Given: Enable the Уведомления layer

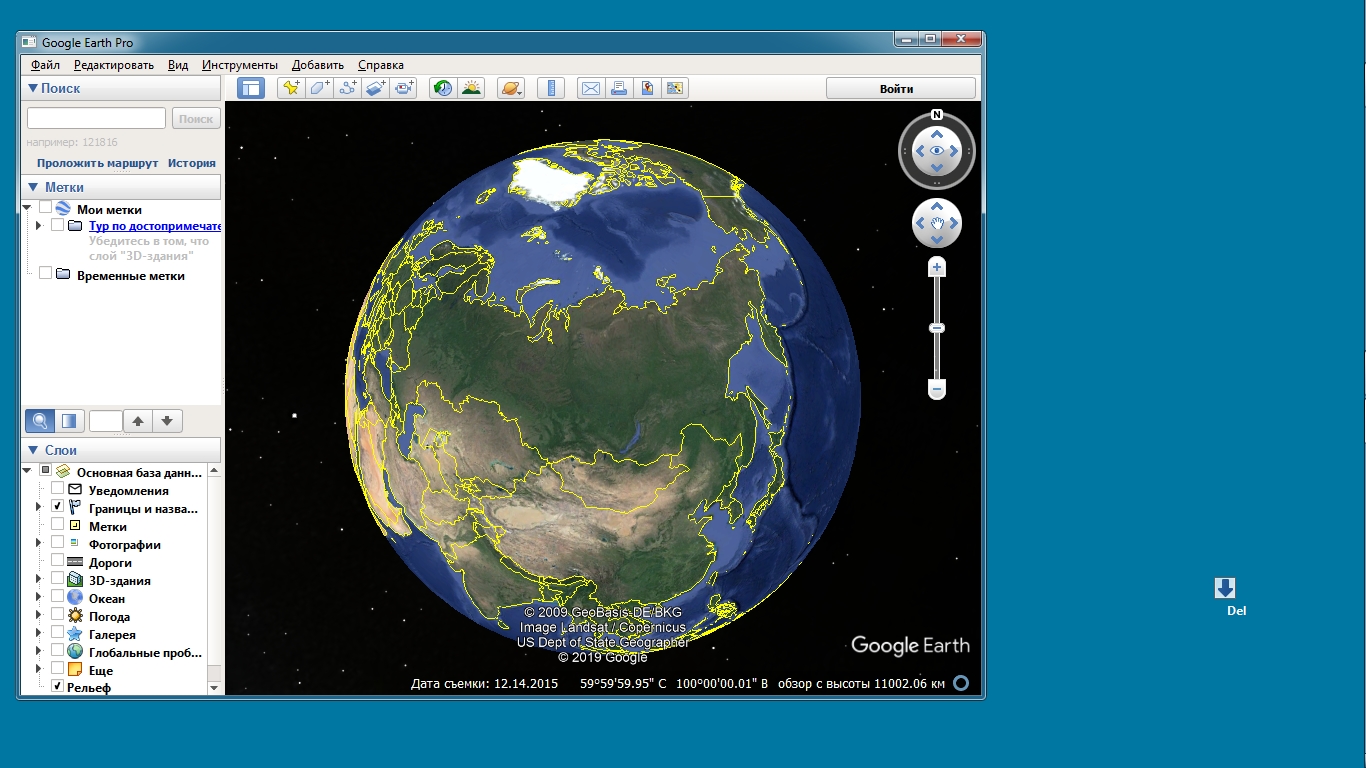Looking at the screenshot, I should click(57, 489).
